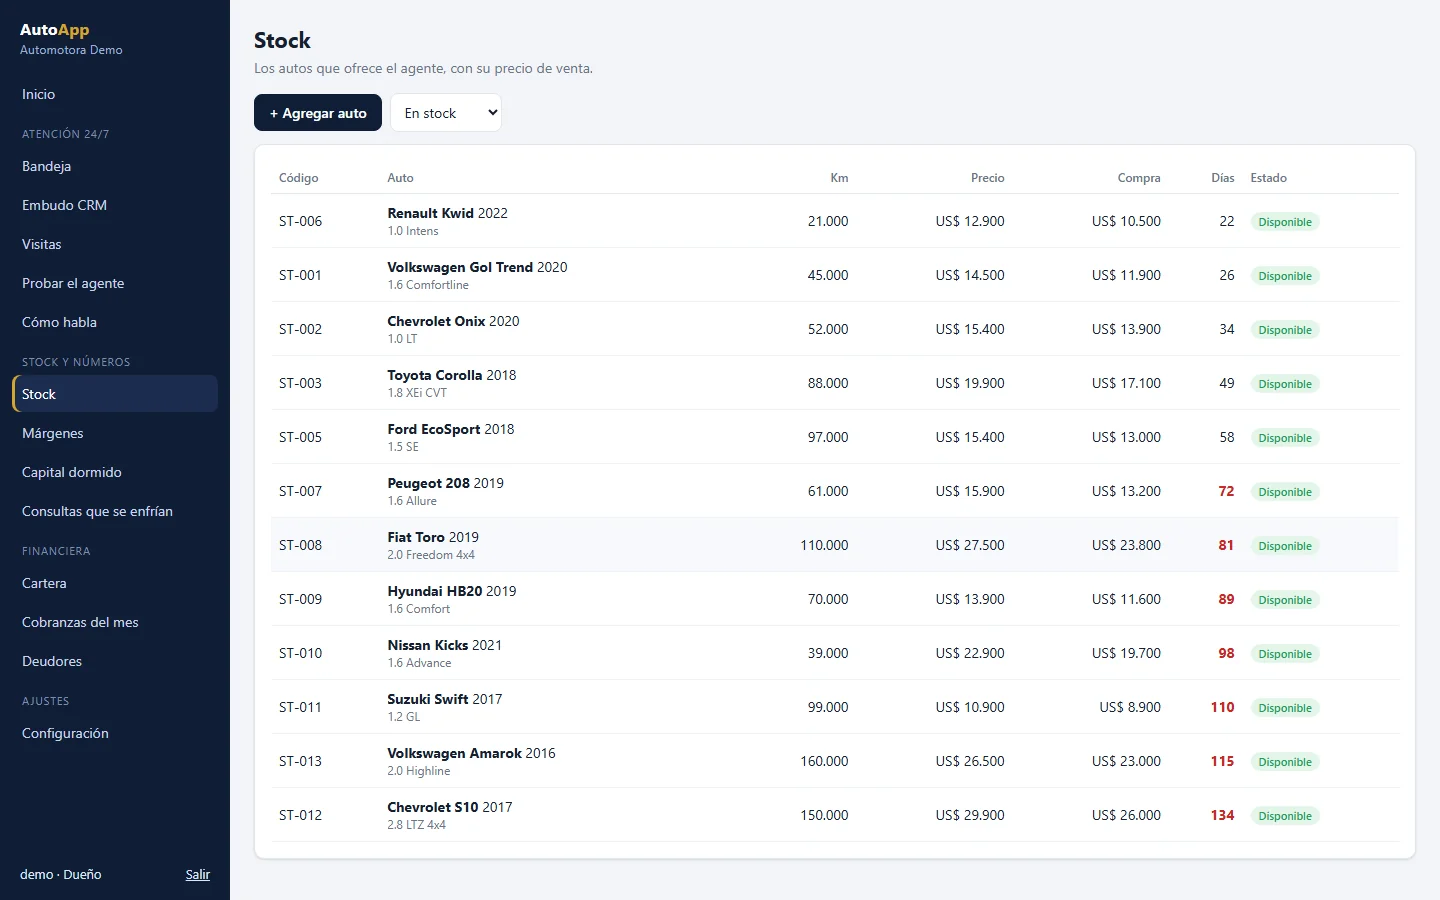Click the 134 days value
The width and height of the screenshot is (1440, 900).
point(1222,815)
